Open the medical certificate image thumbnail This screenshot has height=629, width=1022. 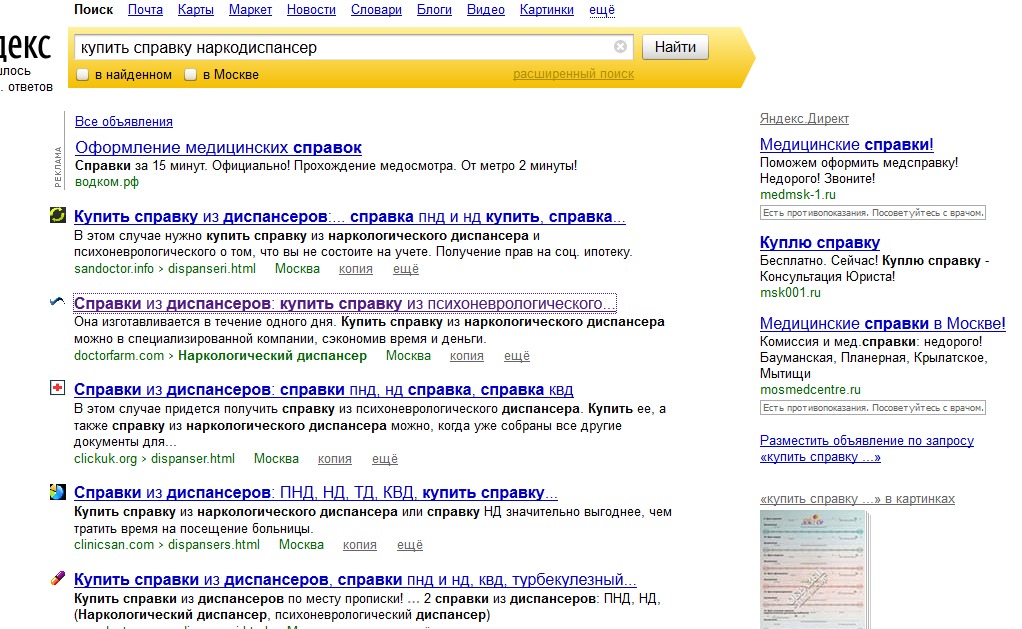pyautogui.click(x=815, y=570)
